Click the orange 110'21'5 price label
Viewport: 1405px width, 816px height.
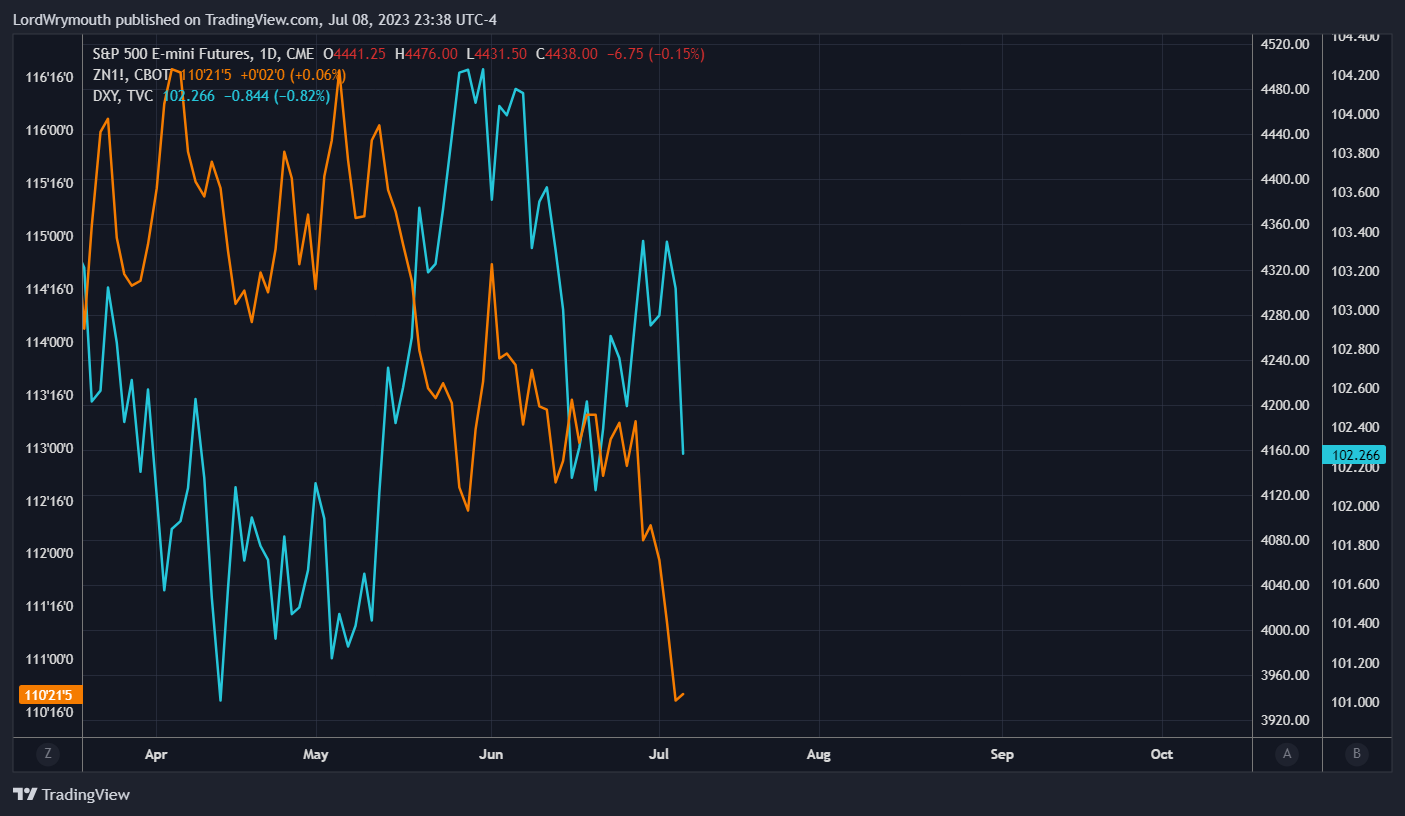(52, 695)
